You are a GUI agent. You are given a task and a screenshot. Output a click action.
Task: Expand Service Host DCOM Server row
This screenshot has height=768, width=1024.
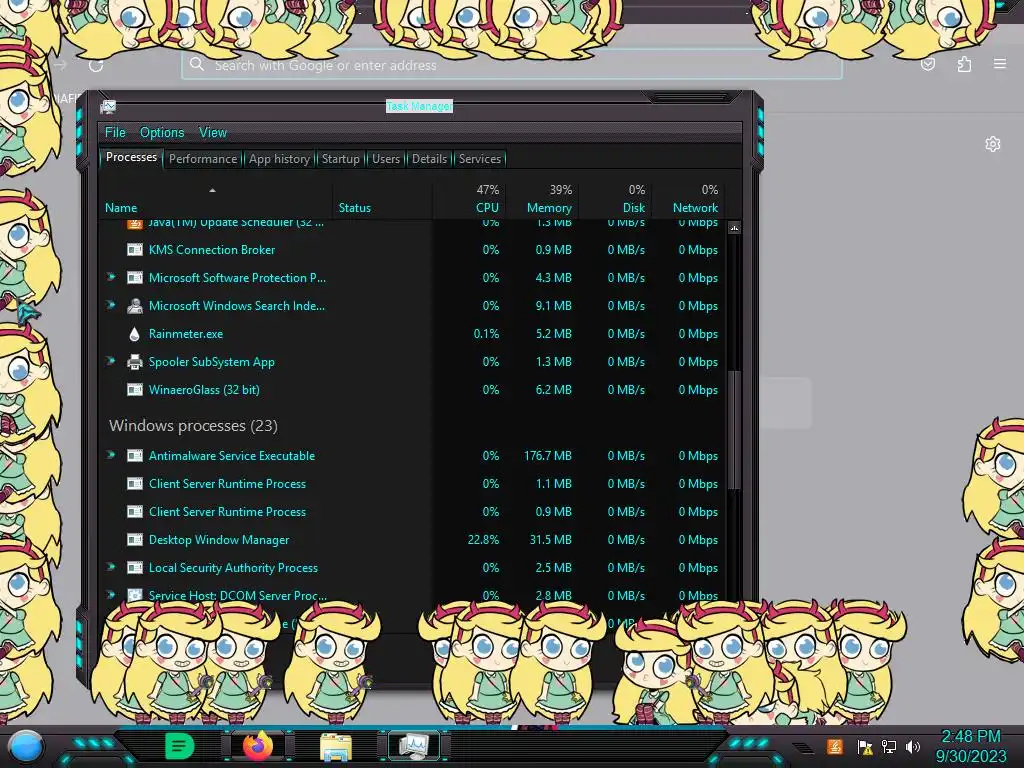click(x=112, y=595)
